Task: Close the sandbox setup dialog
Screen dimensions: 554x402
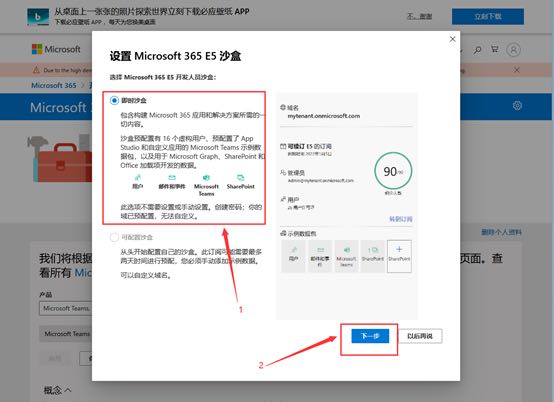Action: tap(453, 39)
